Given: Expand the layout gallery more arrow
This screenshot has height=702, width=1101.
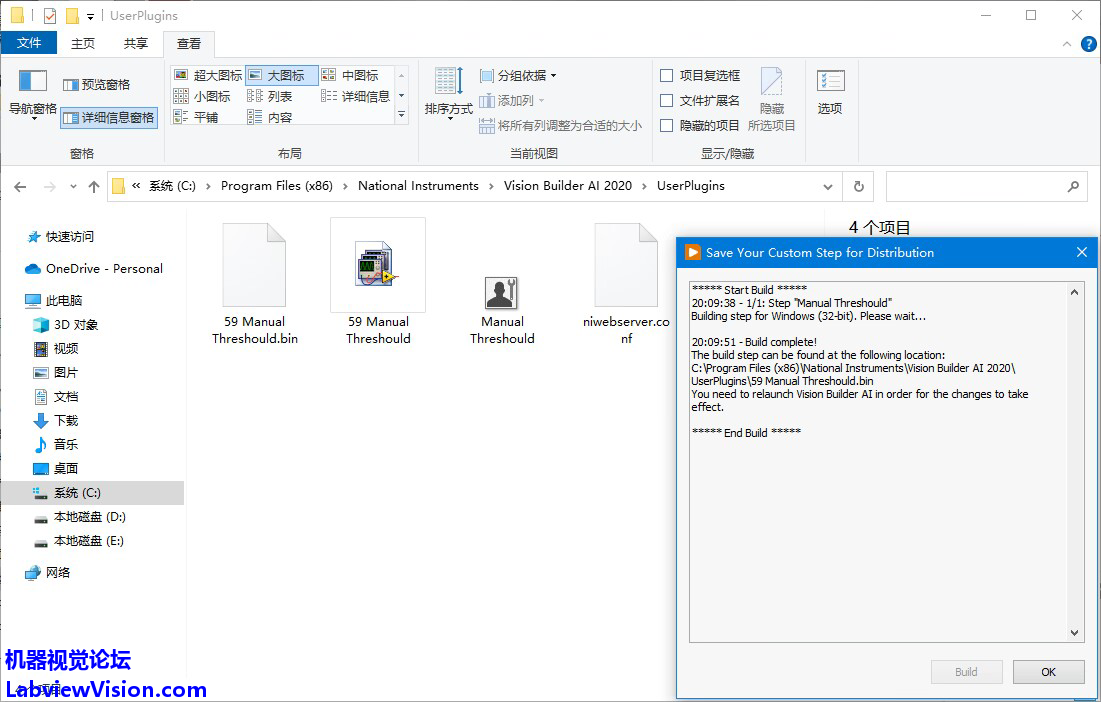Looking at the screenshot, I should click(x=401, y=116).
